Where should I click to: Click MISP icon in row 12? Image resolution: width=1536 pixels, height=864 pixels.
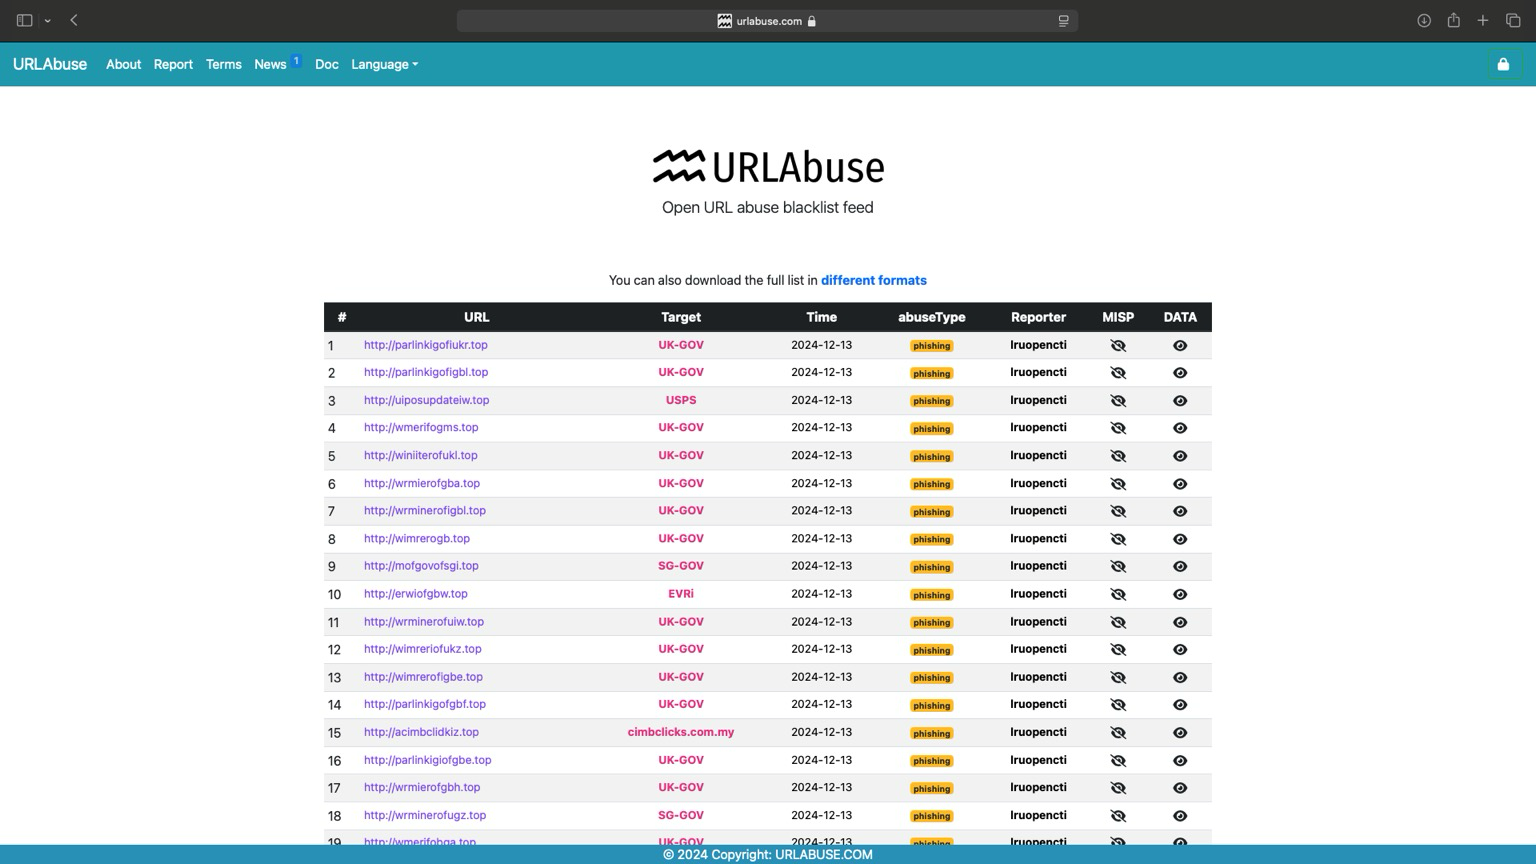[1118, 650]
